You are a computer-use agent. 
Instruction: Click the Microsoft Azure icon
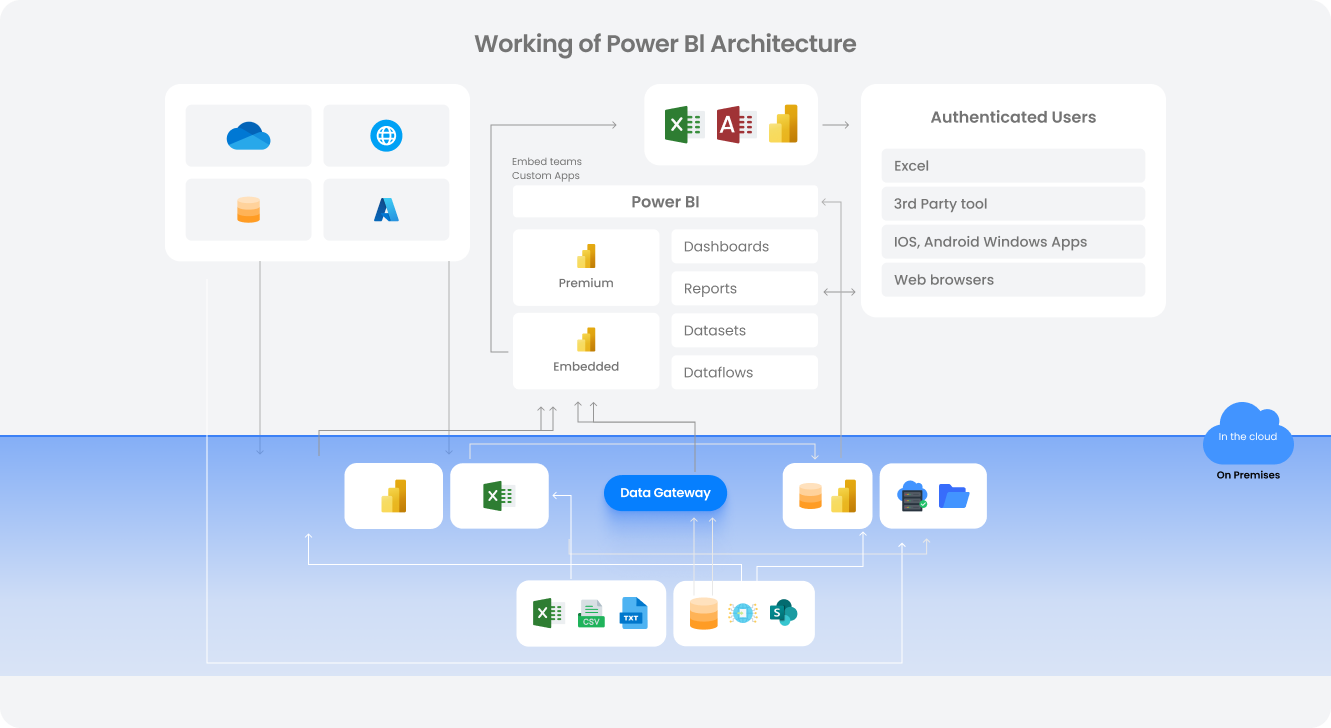click(x=386, y=209)
